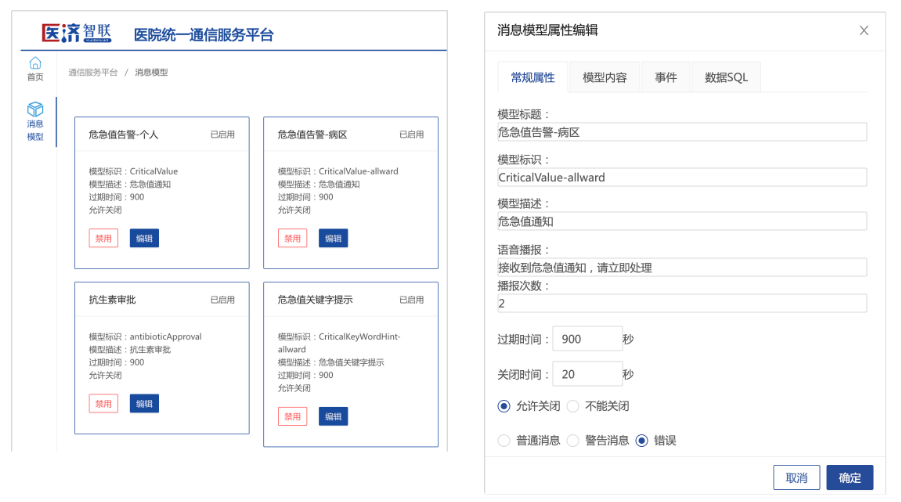Confirm with the 确定 button

pos(850,477)
